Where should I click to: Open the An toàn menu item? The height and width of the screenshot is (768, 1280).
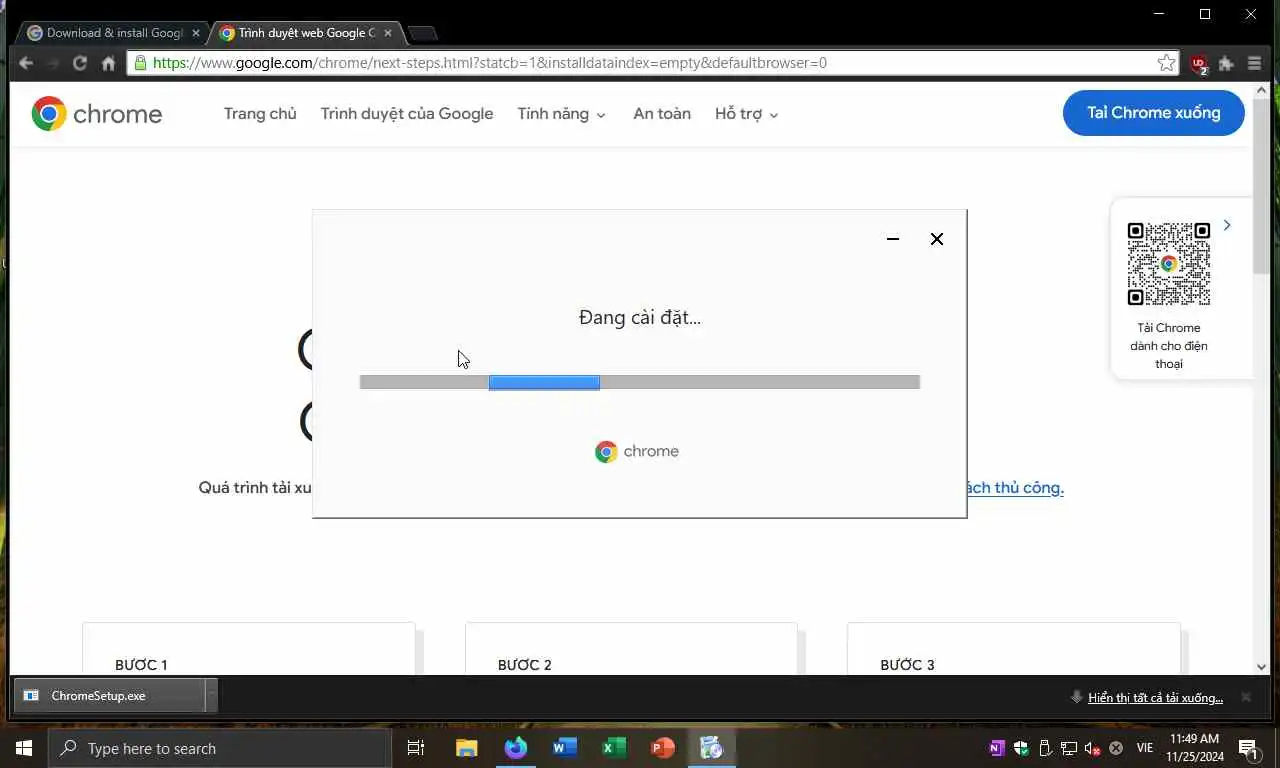pos(662,114)
